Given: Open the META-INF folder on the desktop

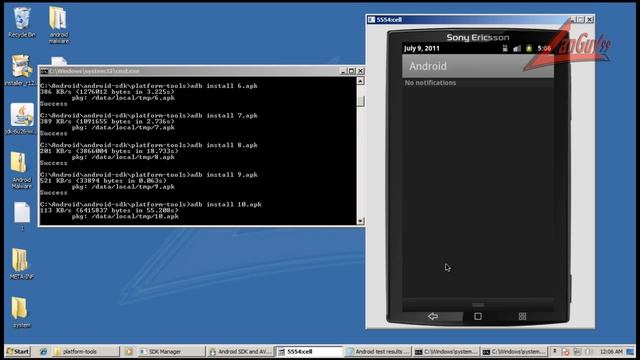Looking at the screenshot, I should pos(21,264).
